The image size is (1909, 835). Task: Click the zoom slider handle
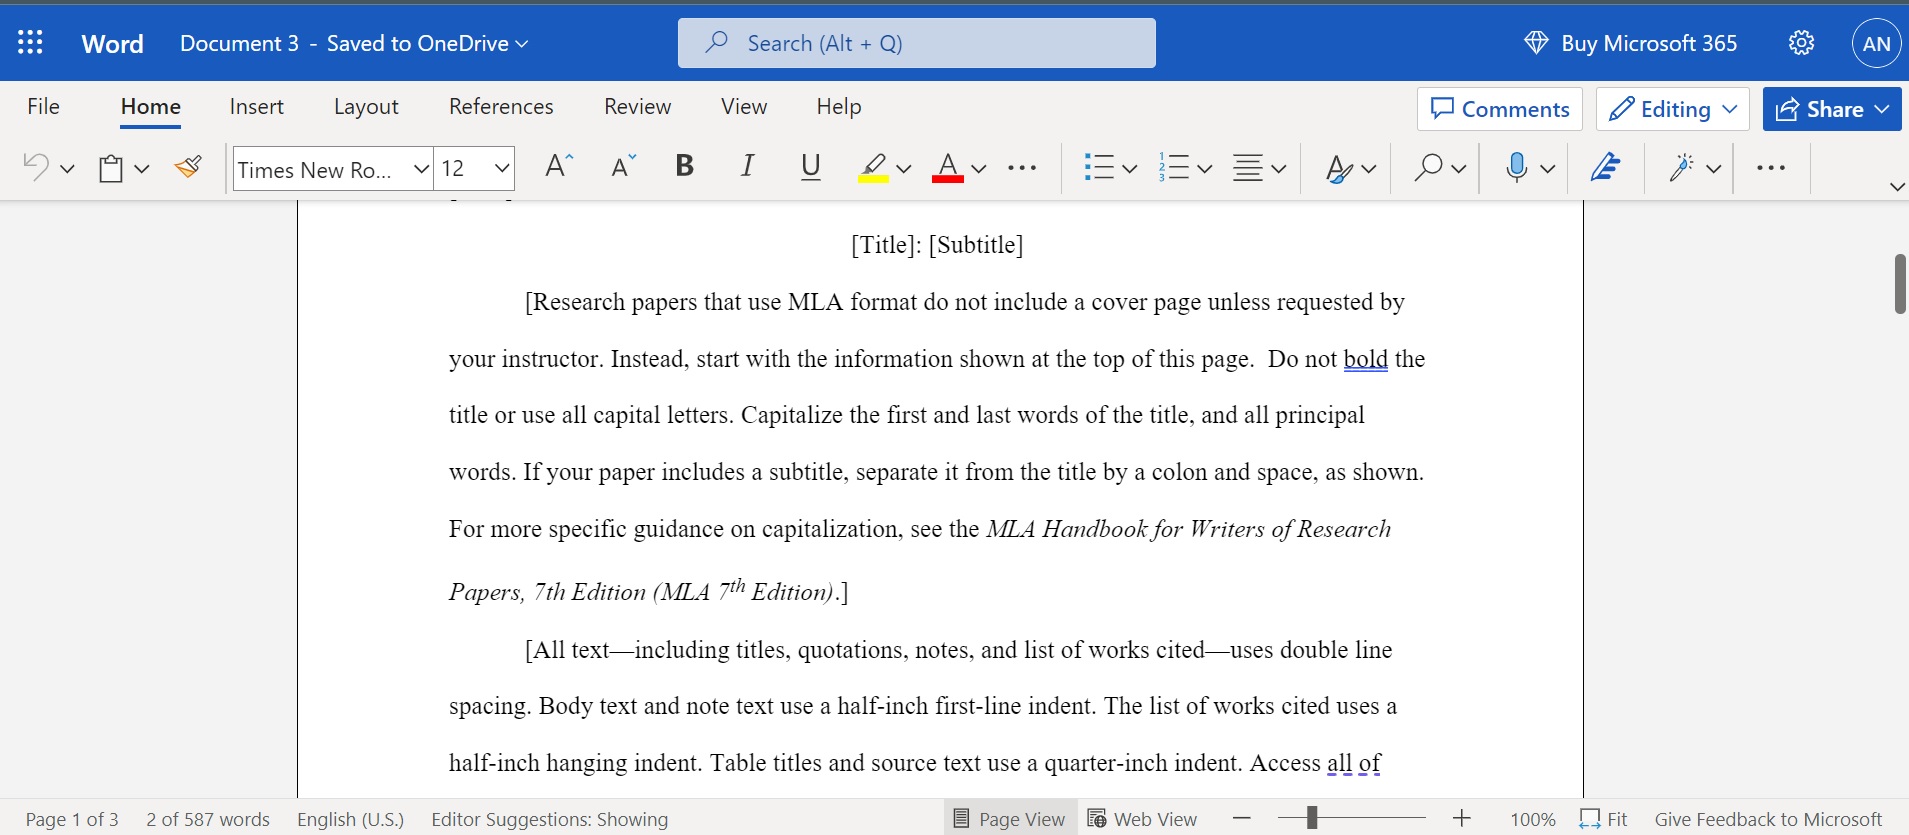(x=1311, y=819)
